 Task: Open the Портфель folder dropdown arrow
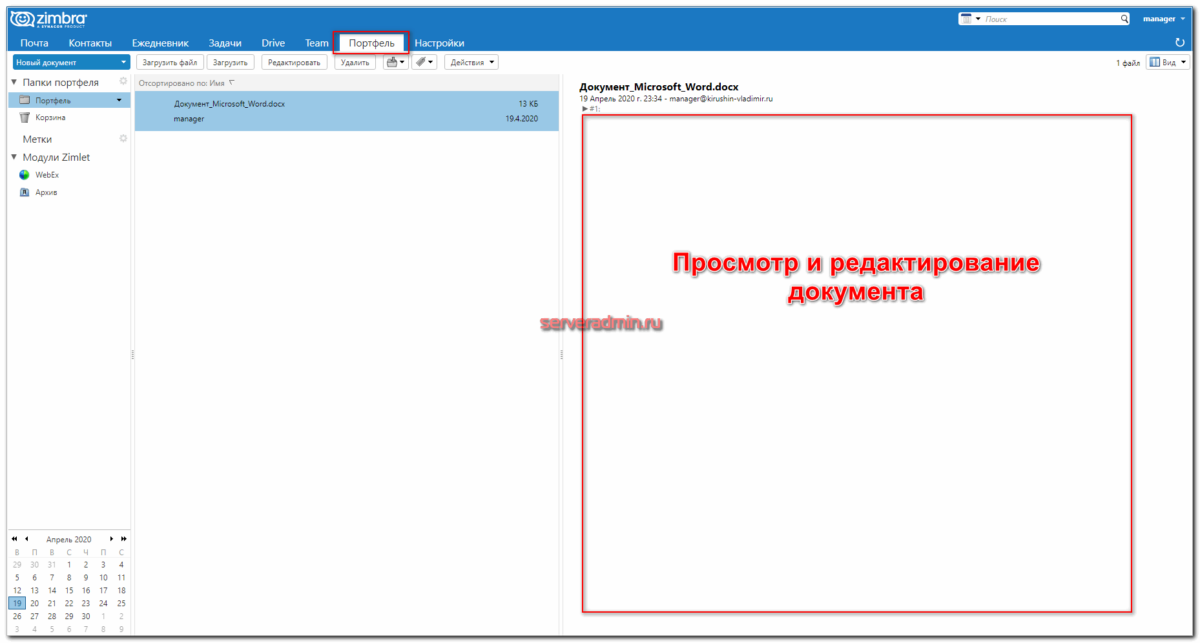(x=120, y=100)
